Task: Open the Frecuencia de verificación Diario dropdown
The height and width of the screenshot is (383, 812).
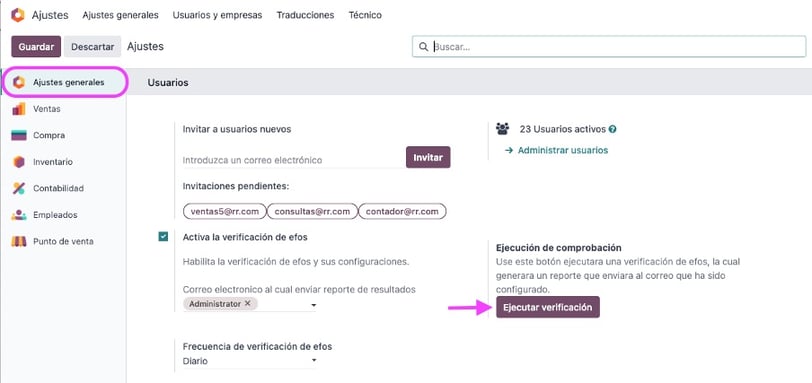Action: click(x=250, y=361)
